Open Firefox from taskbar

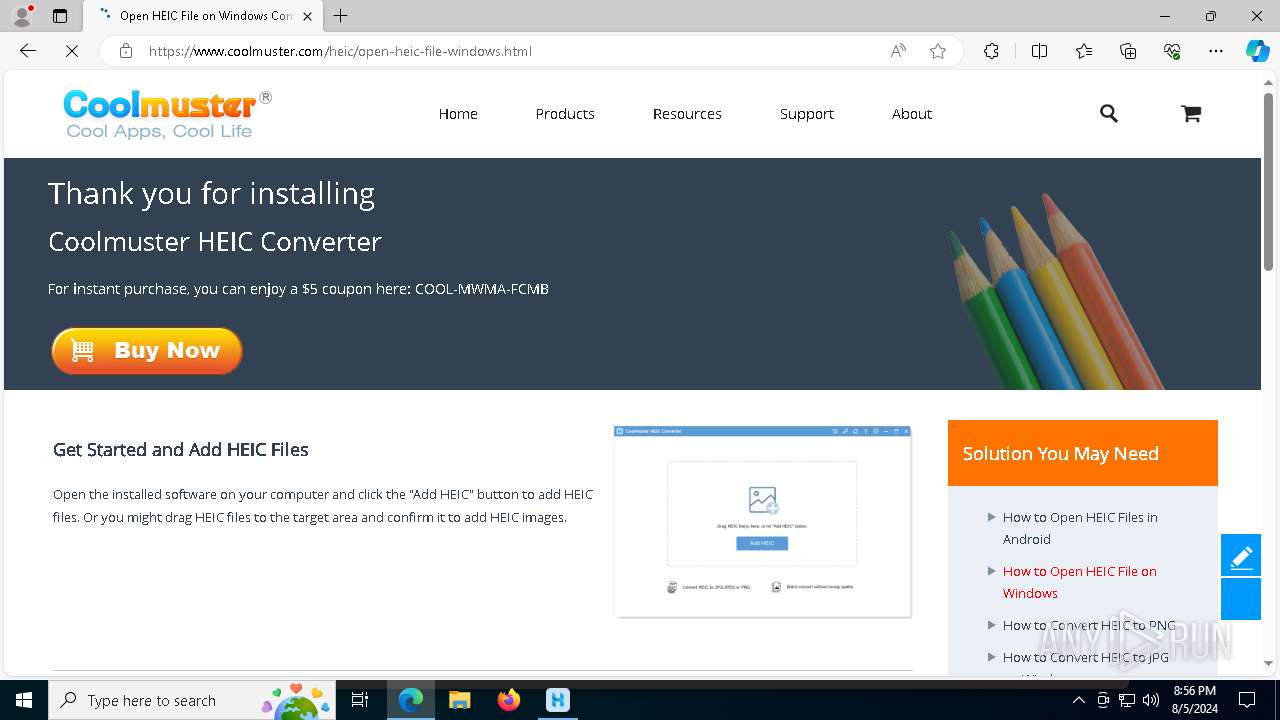(x=509, y=700)
